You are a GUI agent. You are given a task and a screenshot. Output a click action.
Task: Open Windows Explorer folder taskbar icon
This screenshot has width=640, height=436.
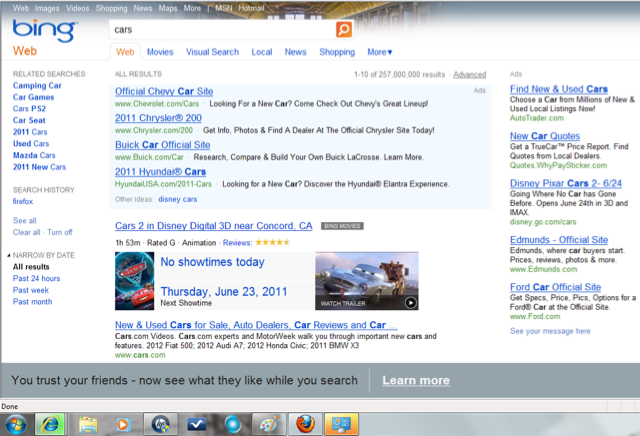click(88, 425)
